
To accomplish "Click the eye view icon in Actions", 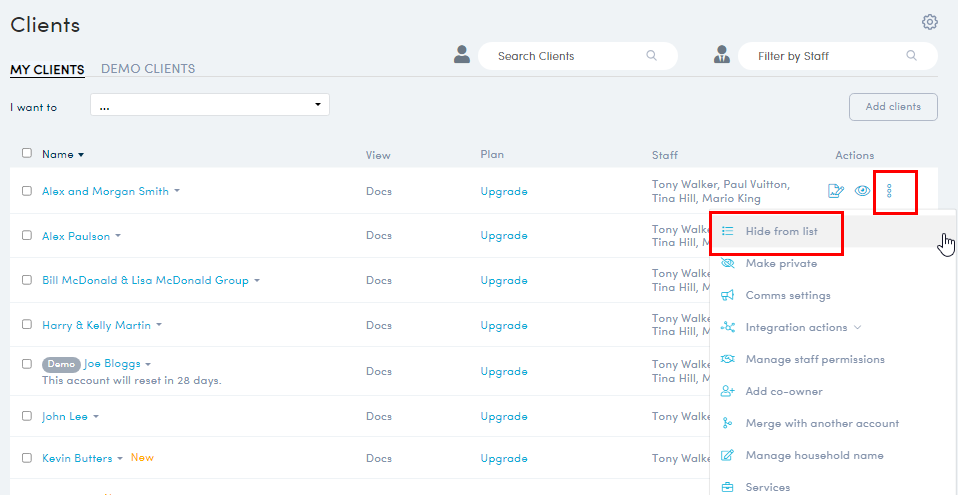I will pyautogui.click(x=862, y=191).
